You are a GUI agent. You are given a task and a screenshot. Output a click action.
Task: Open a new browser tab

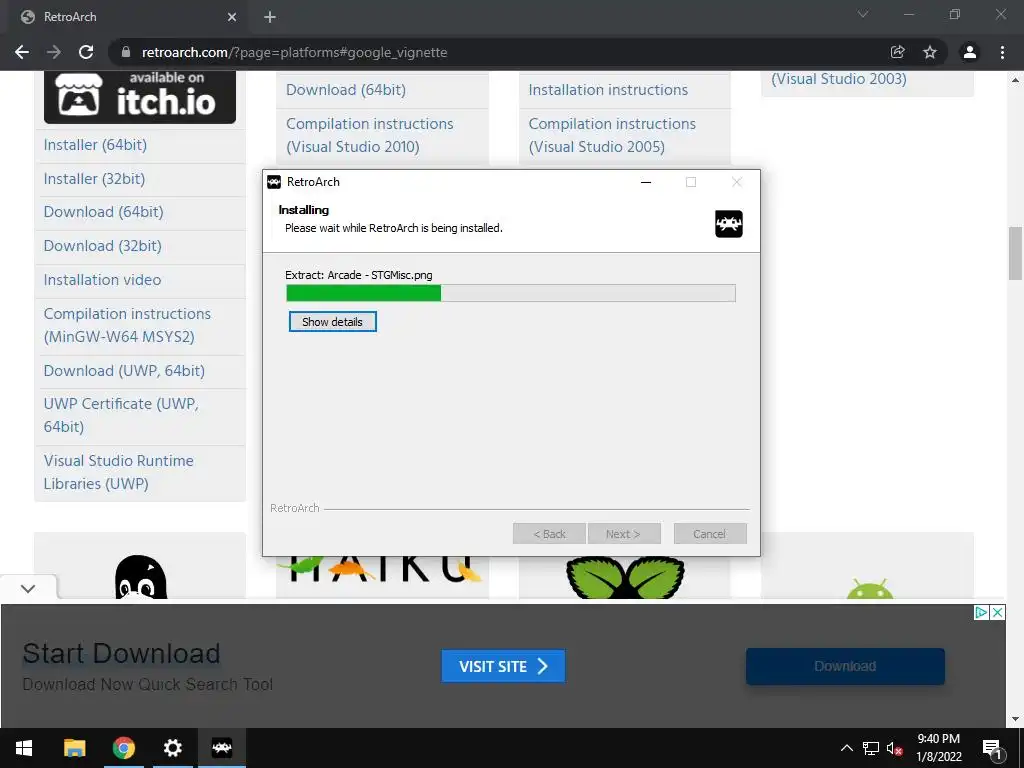(270, 17)
